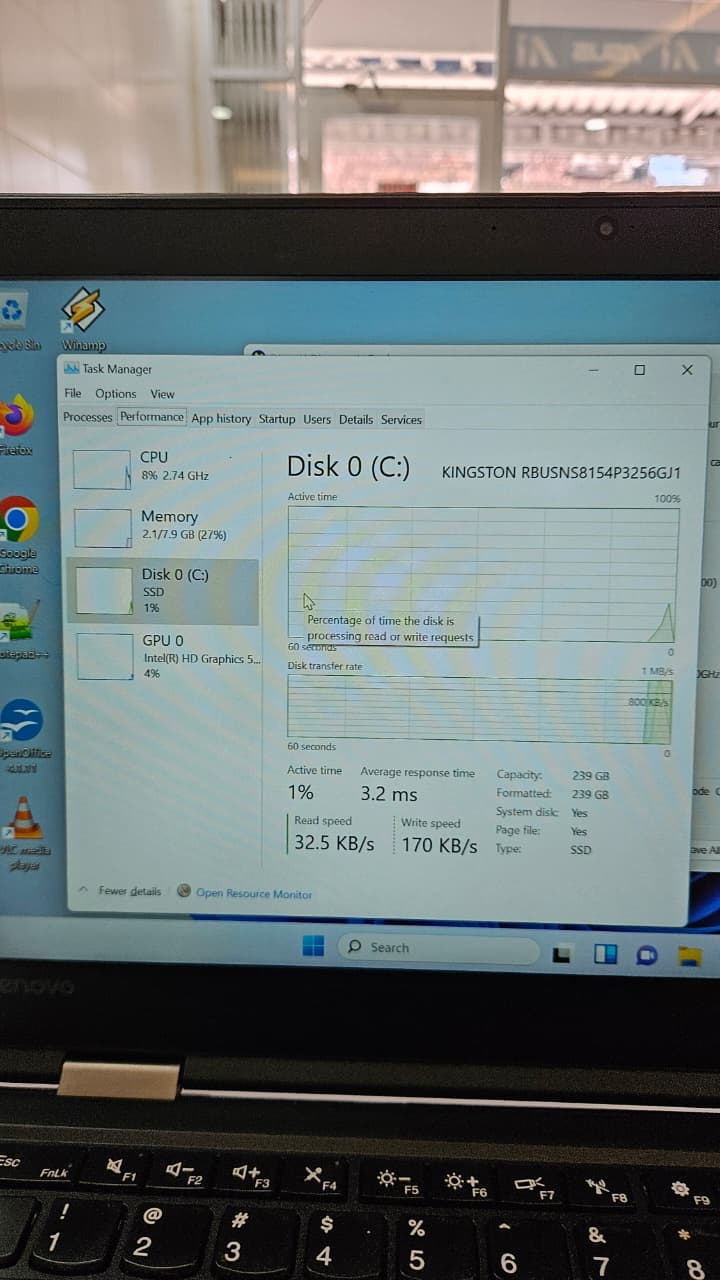Click the Disk transfer rate graph
The image size is (720, 1280).
(479, 709)
